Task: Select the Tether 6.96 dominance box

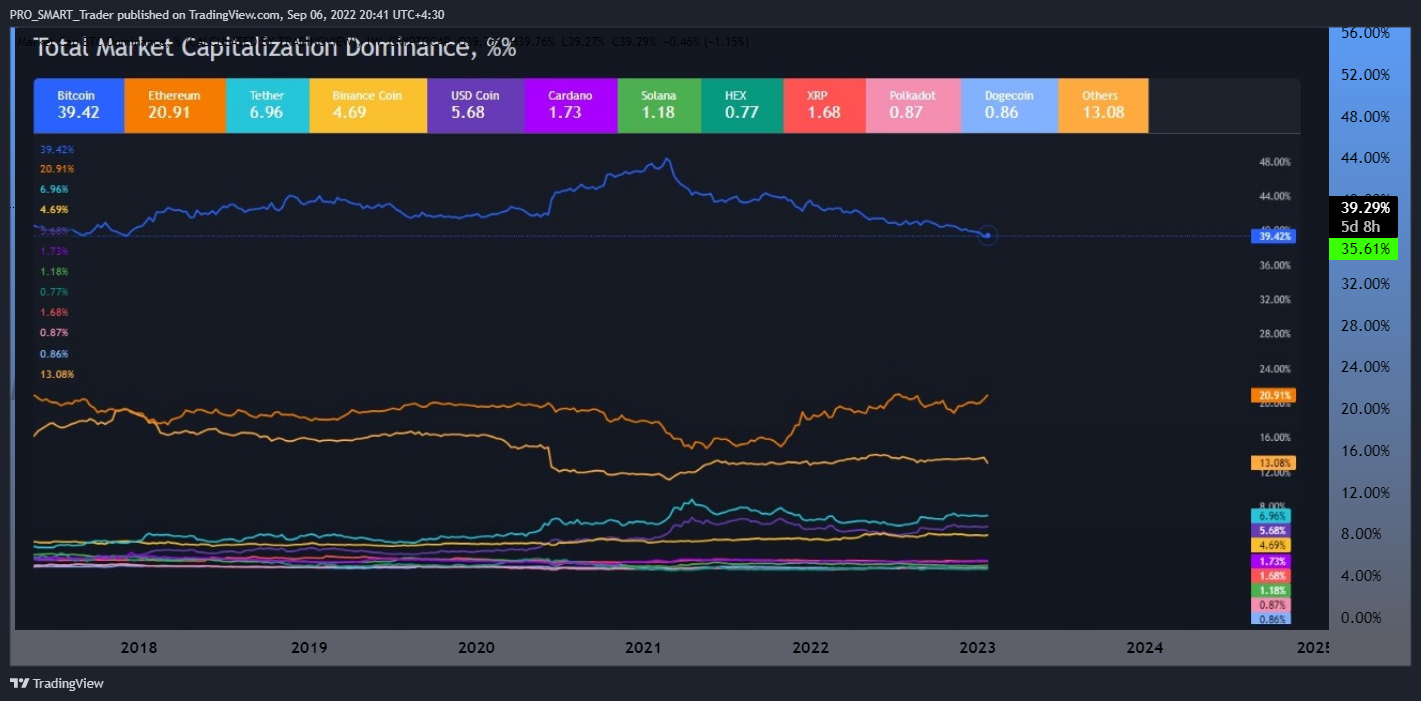Action: pos(267,105)
